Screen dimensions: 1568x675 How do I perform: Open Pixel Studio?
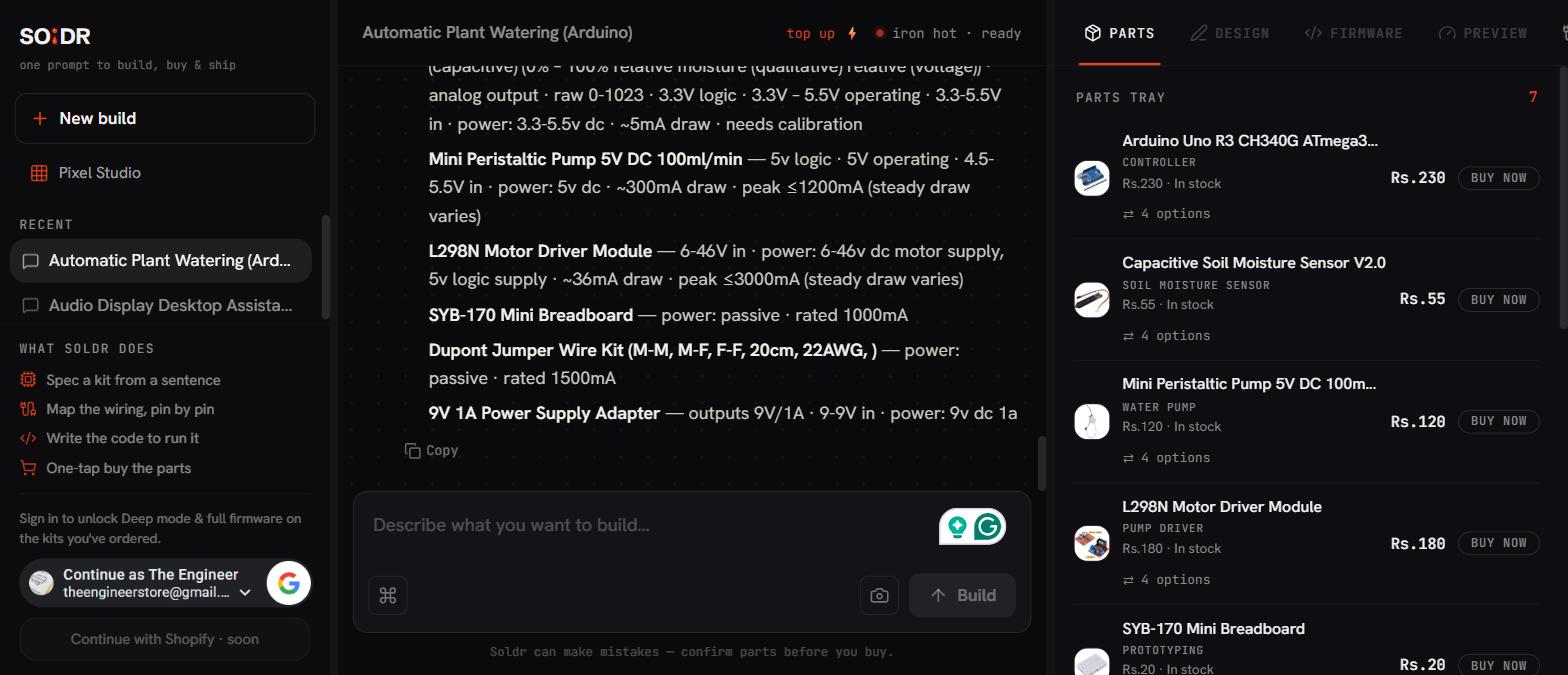[99, 173]
